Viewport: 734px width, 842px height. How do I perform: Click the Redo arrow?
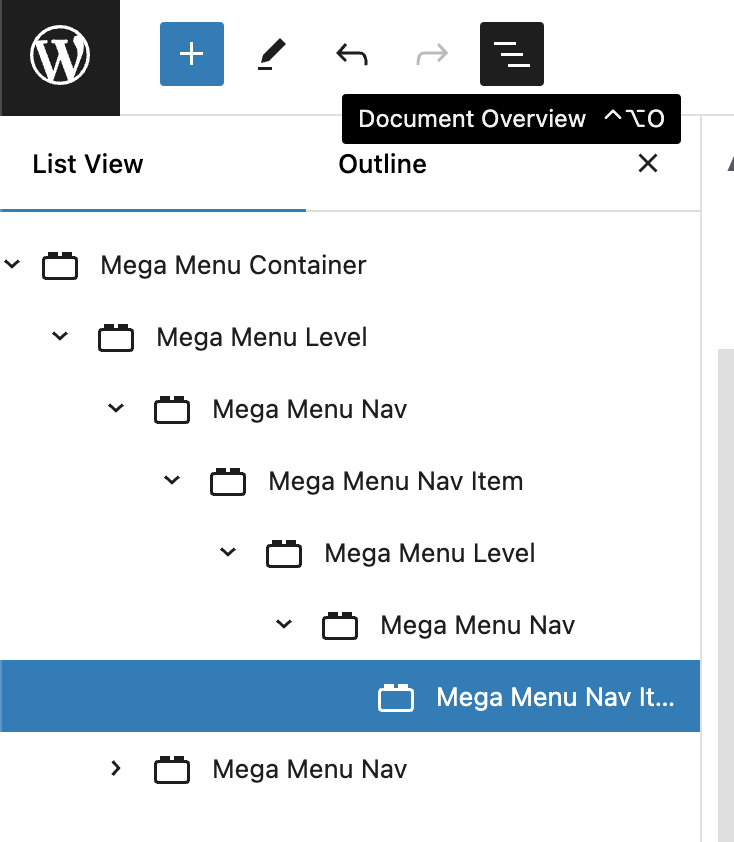coord(432,54)
